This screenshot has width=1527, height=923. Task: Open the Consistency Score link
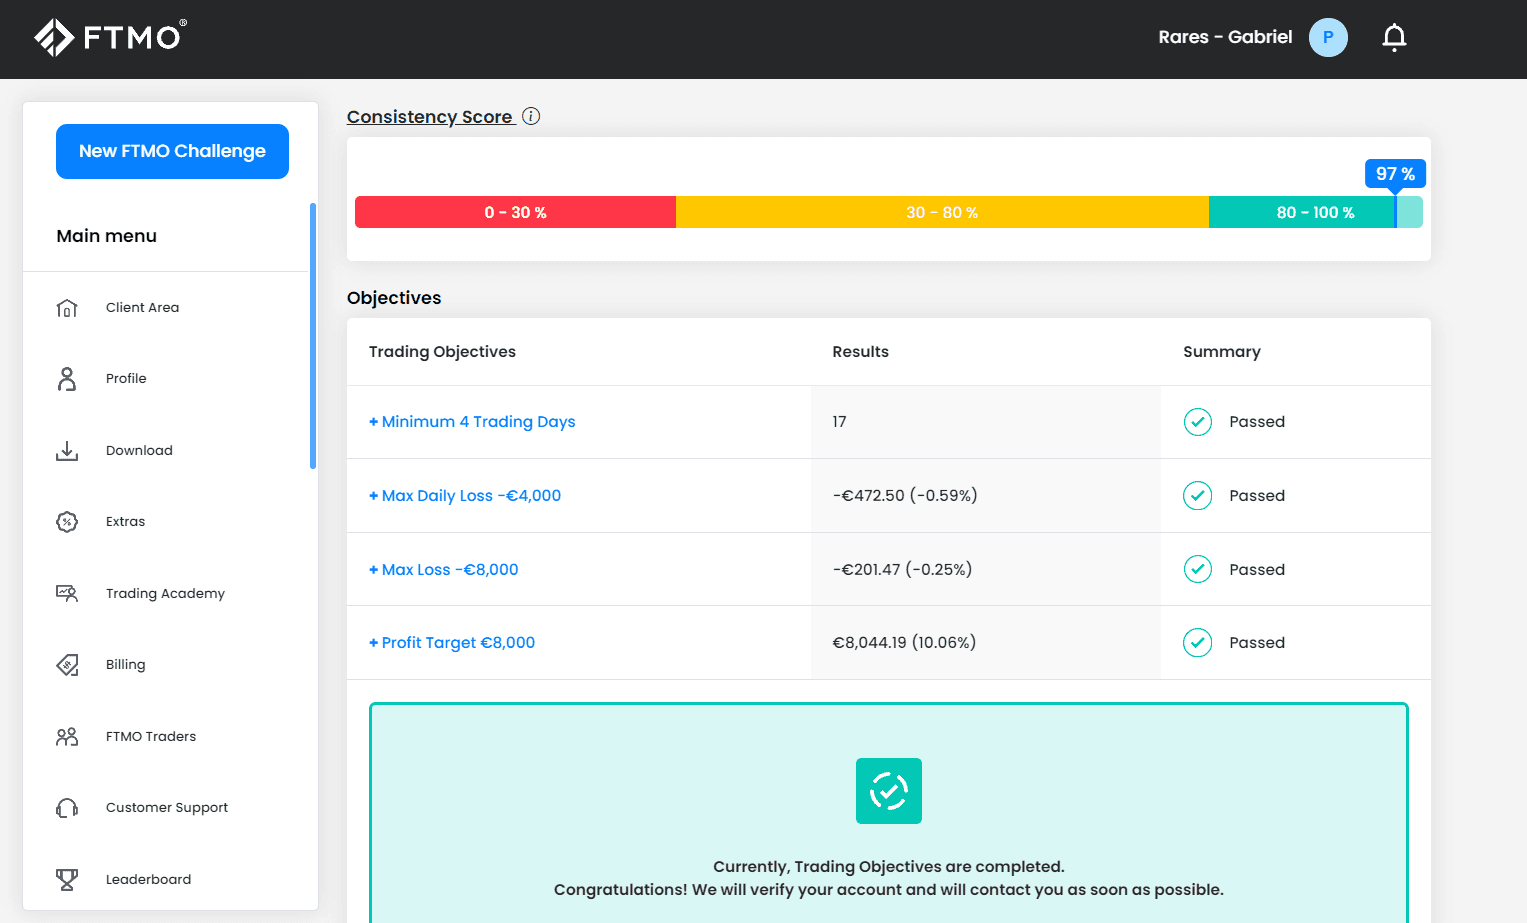[430, 117]
